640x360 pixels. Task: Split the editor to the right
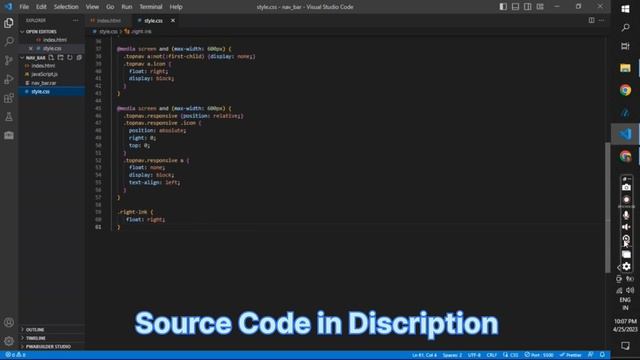[591, 20]
